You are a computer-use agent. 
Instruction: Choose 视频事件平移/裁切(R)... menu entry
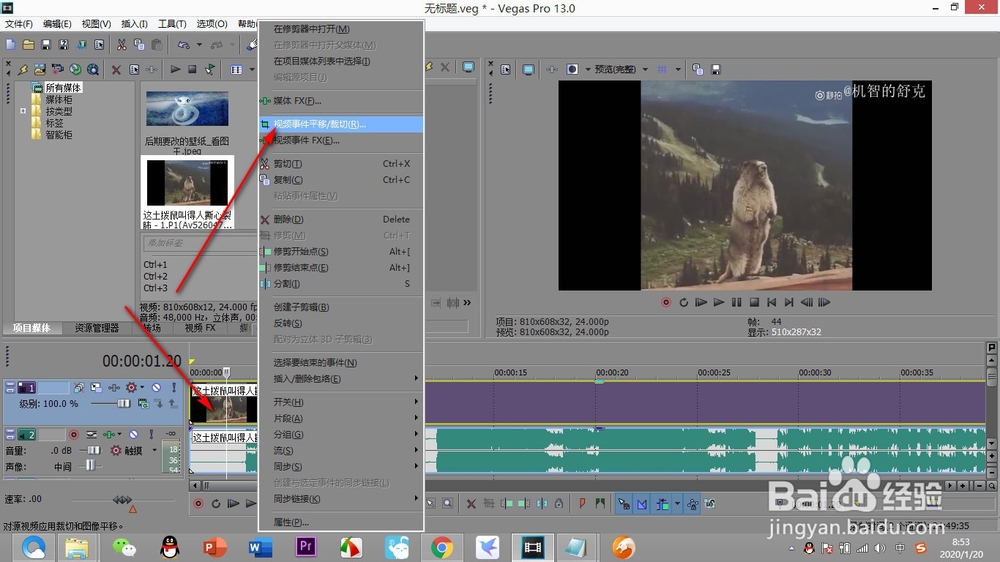[341, 124]
